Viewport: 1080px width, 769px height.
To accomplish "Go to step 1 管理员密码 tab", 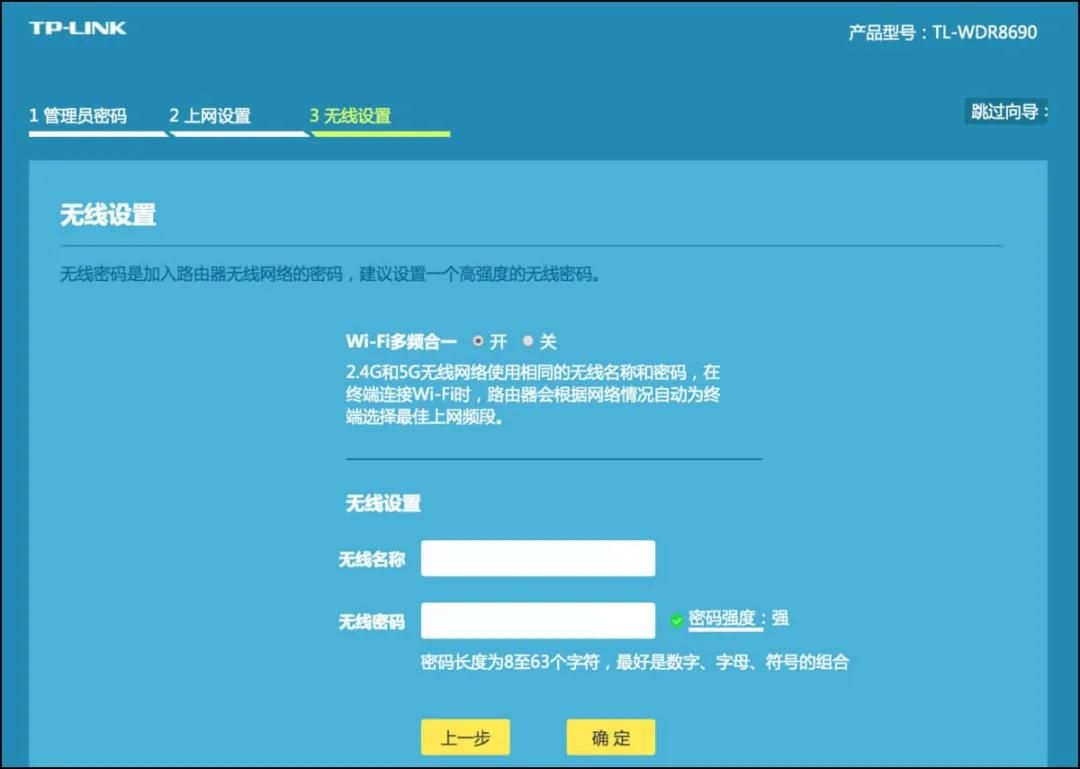I will [78, 115].
